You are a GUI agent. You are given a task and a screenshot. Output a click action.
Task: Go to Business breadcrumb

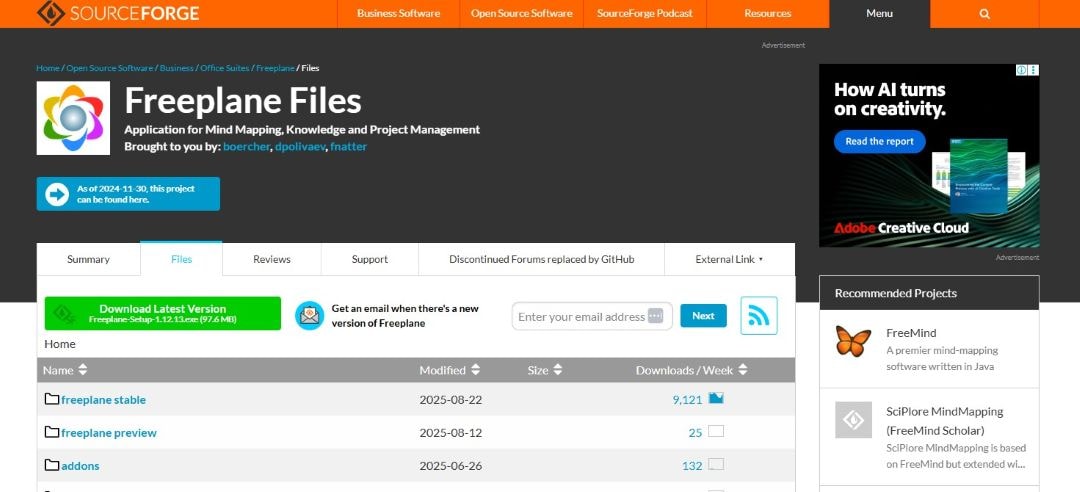(176, 68)
